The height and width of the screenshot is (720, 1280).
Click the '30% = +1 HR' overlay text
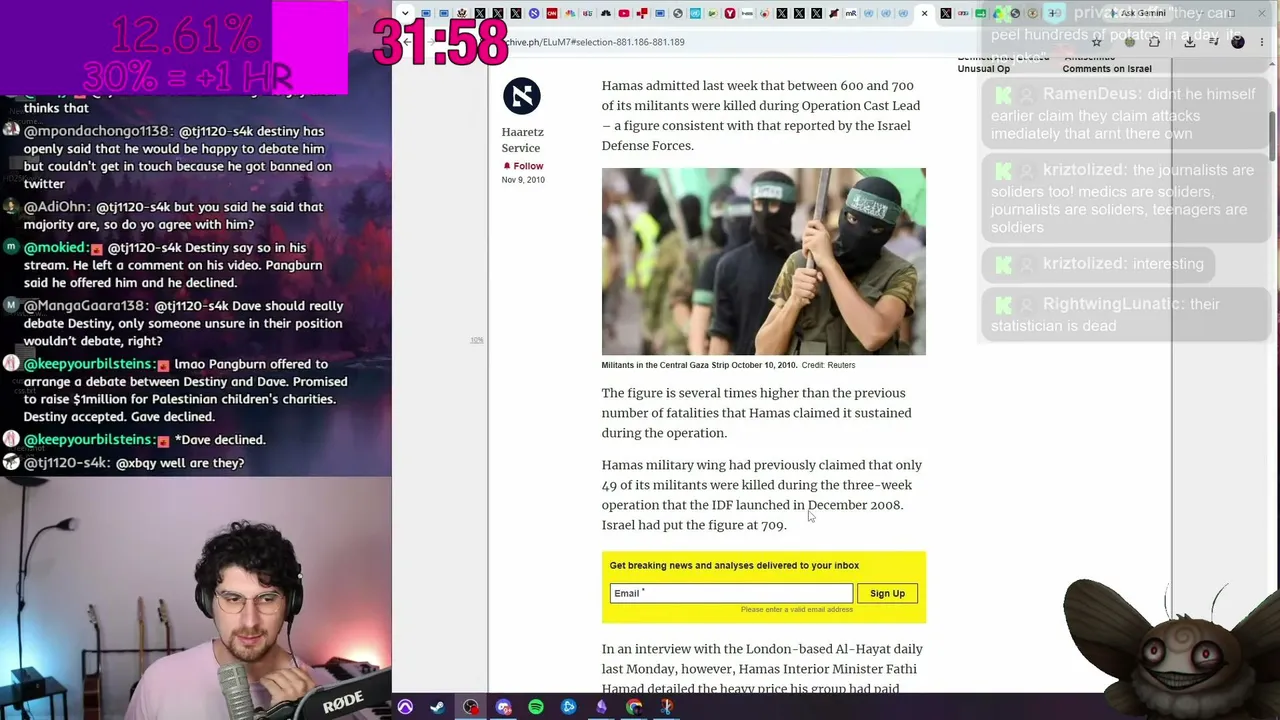187,76
